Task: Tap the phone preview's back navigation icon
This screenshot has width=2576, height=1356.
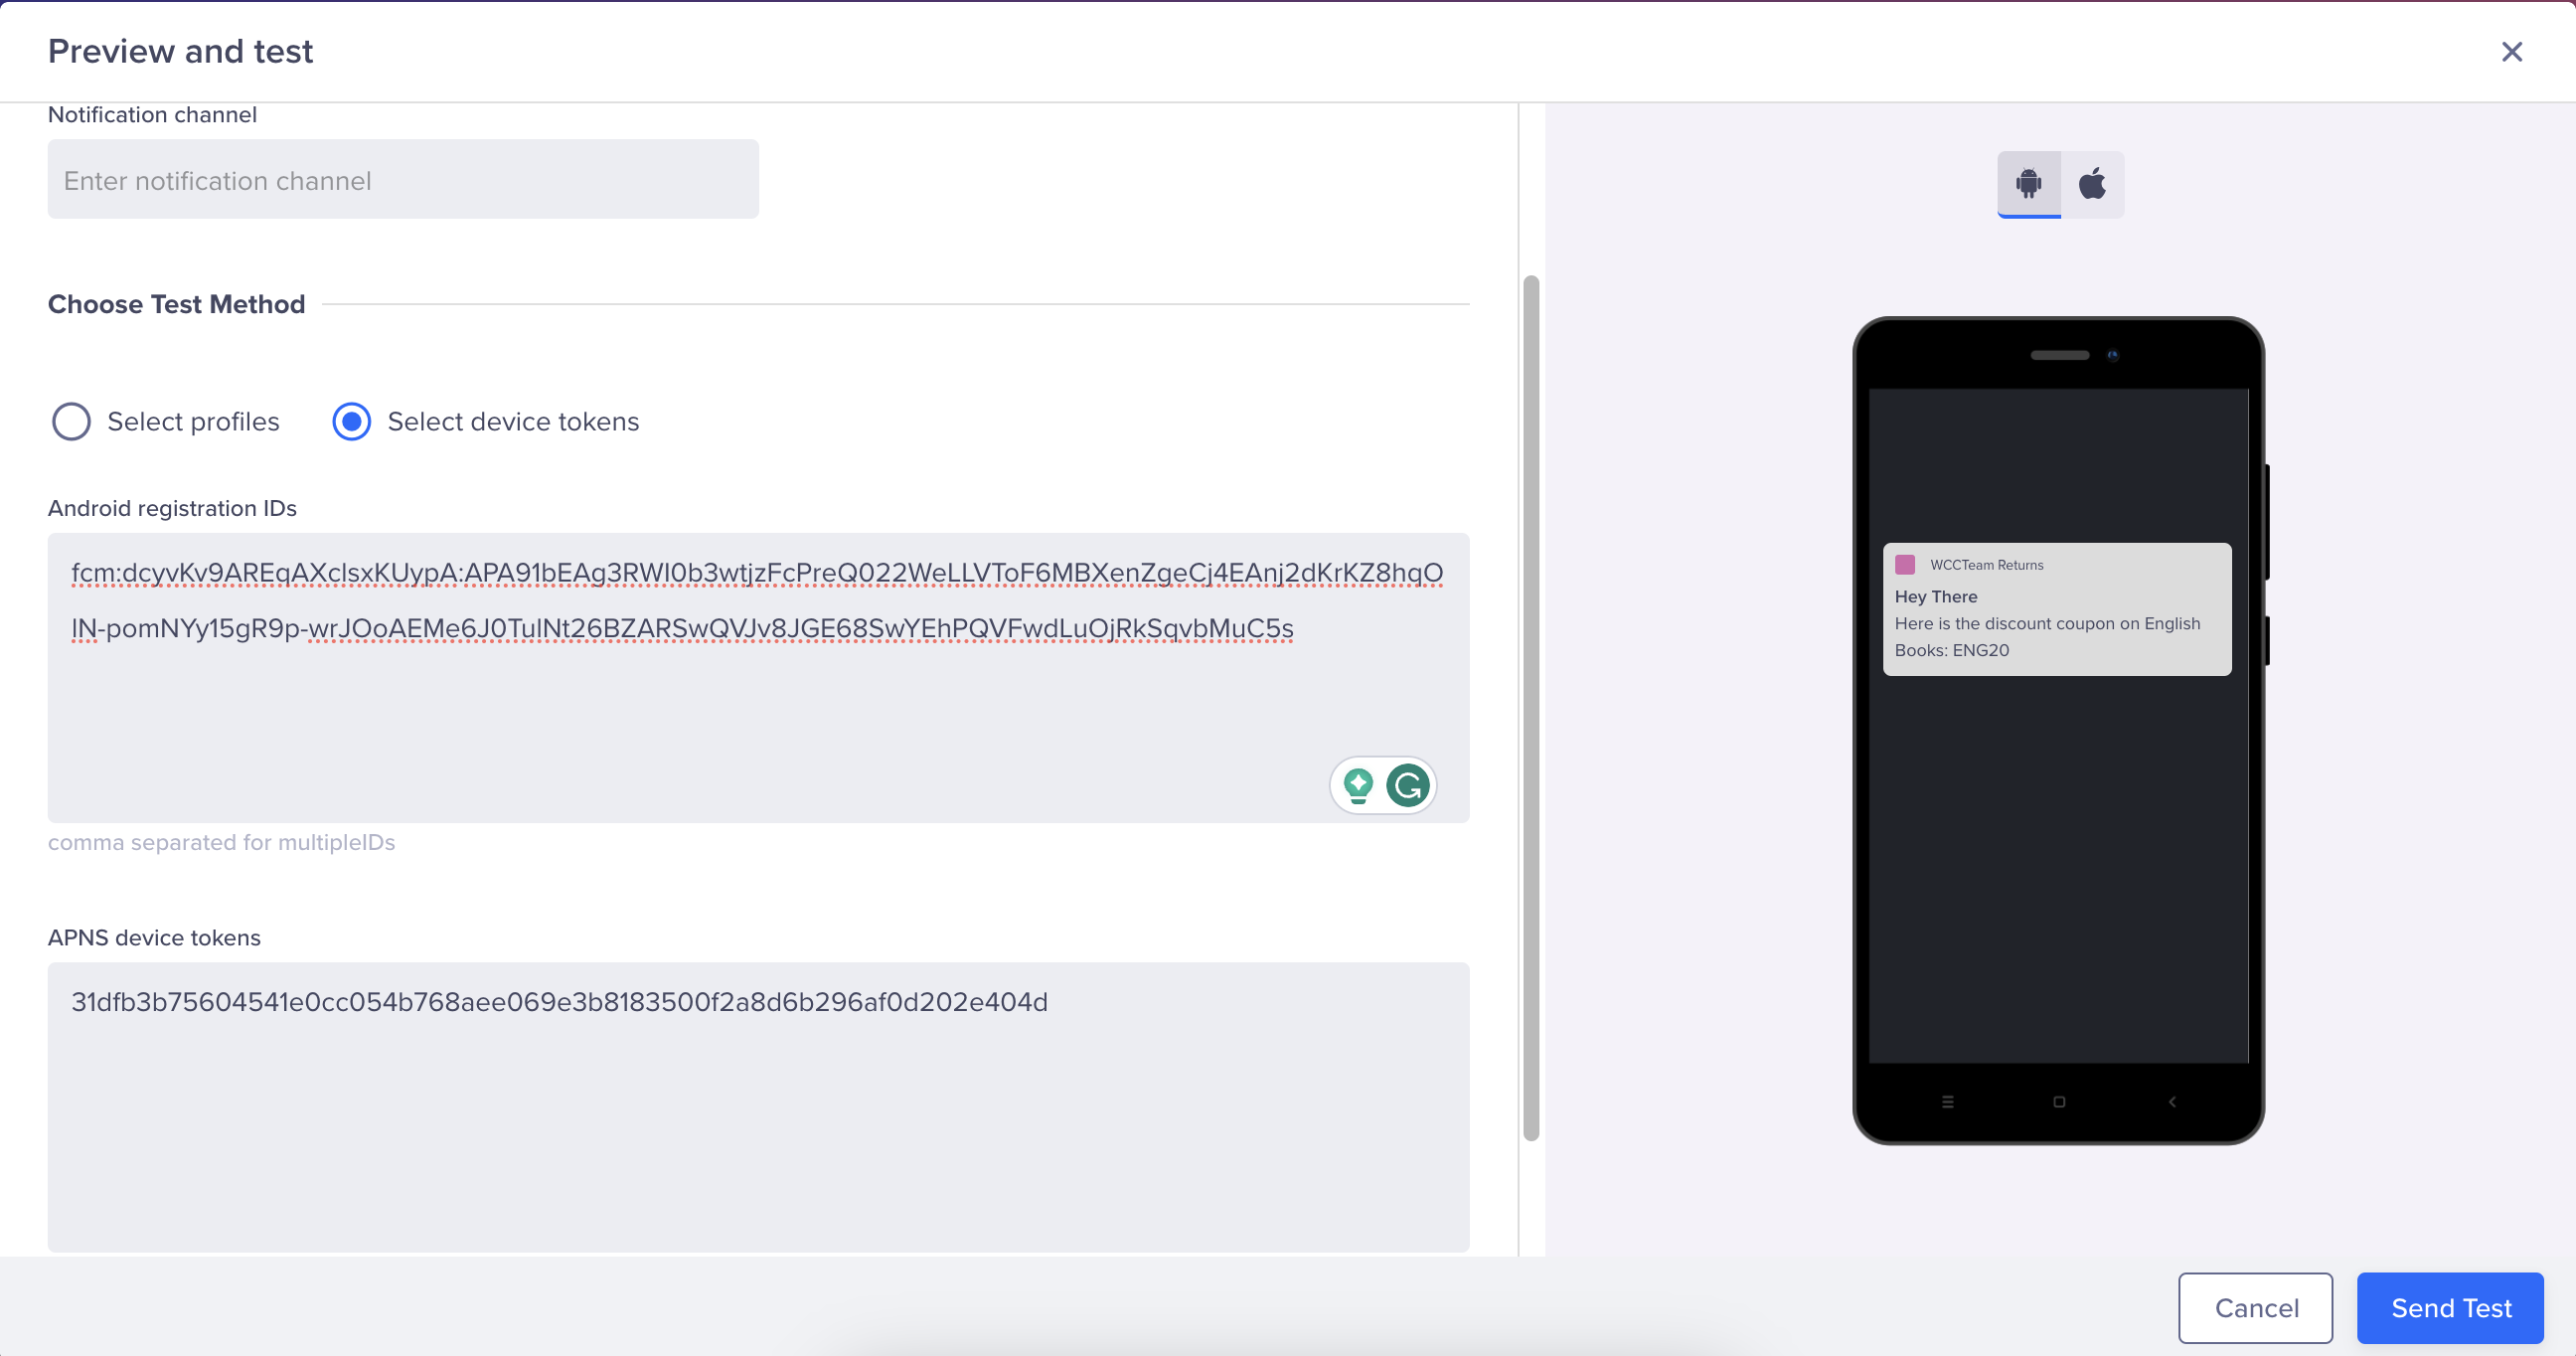Action: pos(2172,1102)
